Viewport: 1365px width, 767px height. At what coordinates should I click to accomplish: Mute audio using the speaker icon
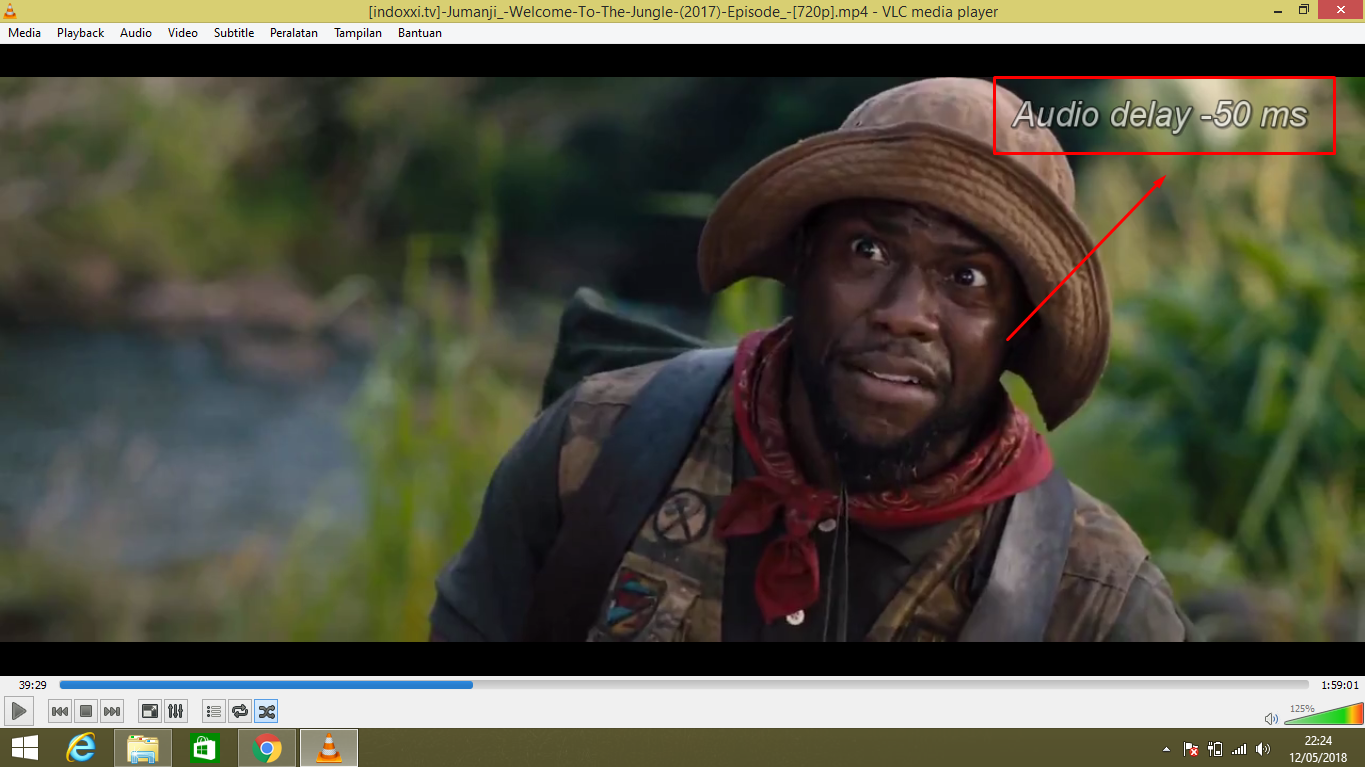coord(1271,718)
